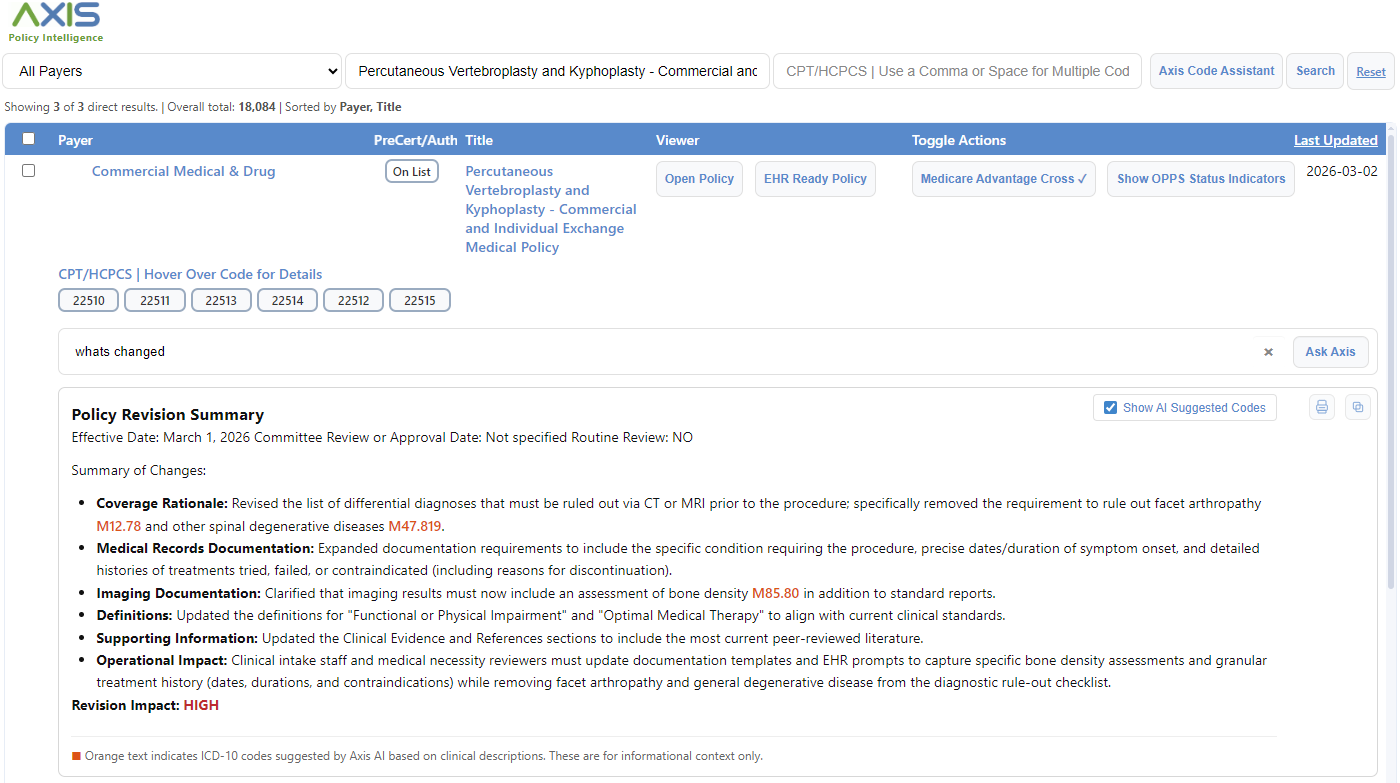Click the AXIS Policy Intelligence logo
This screenshot has width=1400, height=783.
(x=56, y=22)
